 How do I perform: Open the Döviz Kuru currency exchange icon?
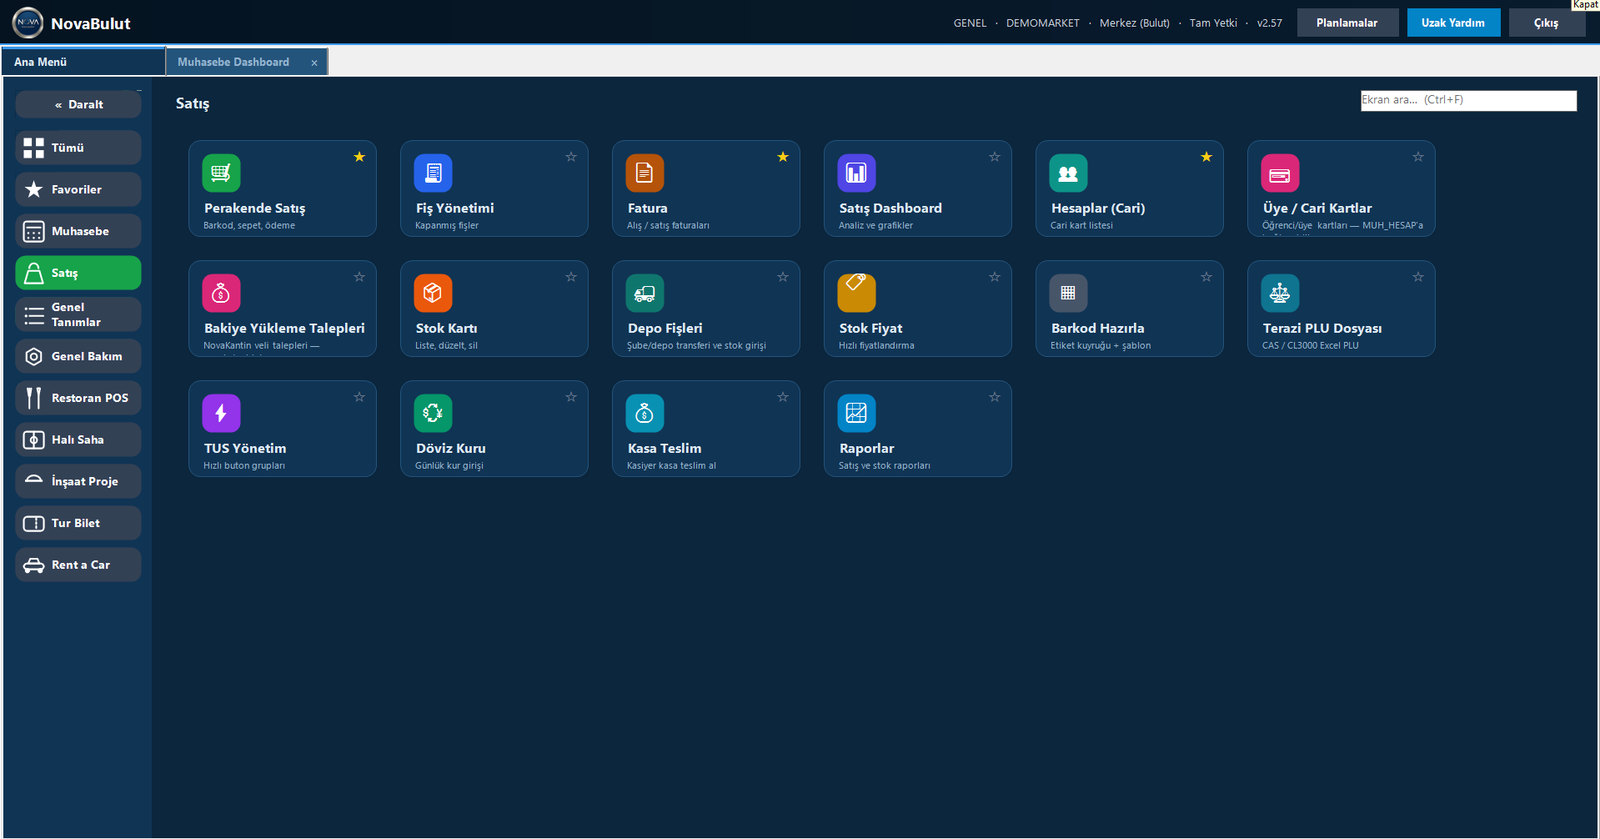point(433,413)
